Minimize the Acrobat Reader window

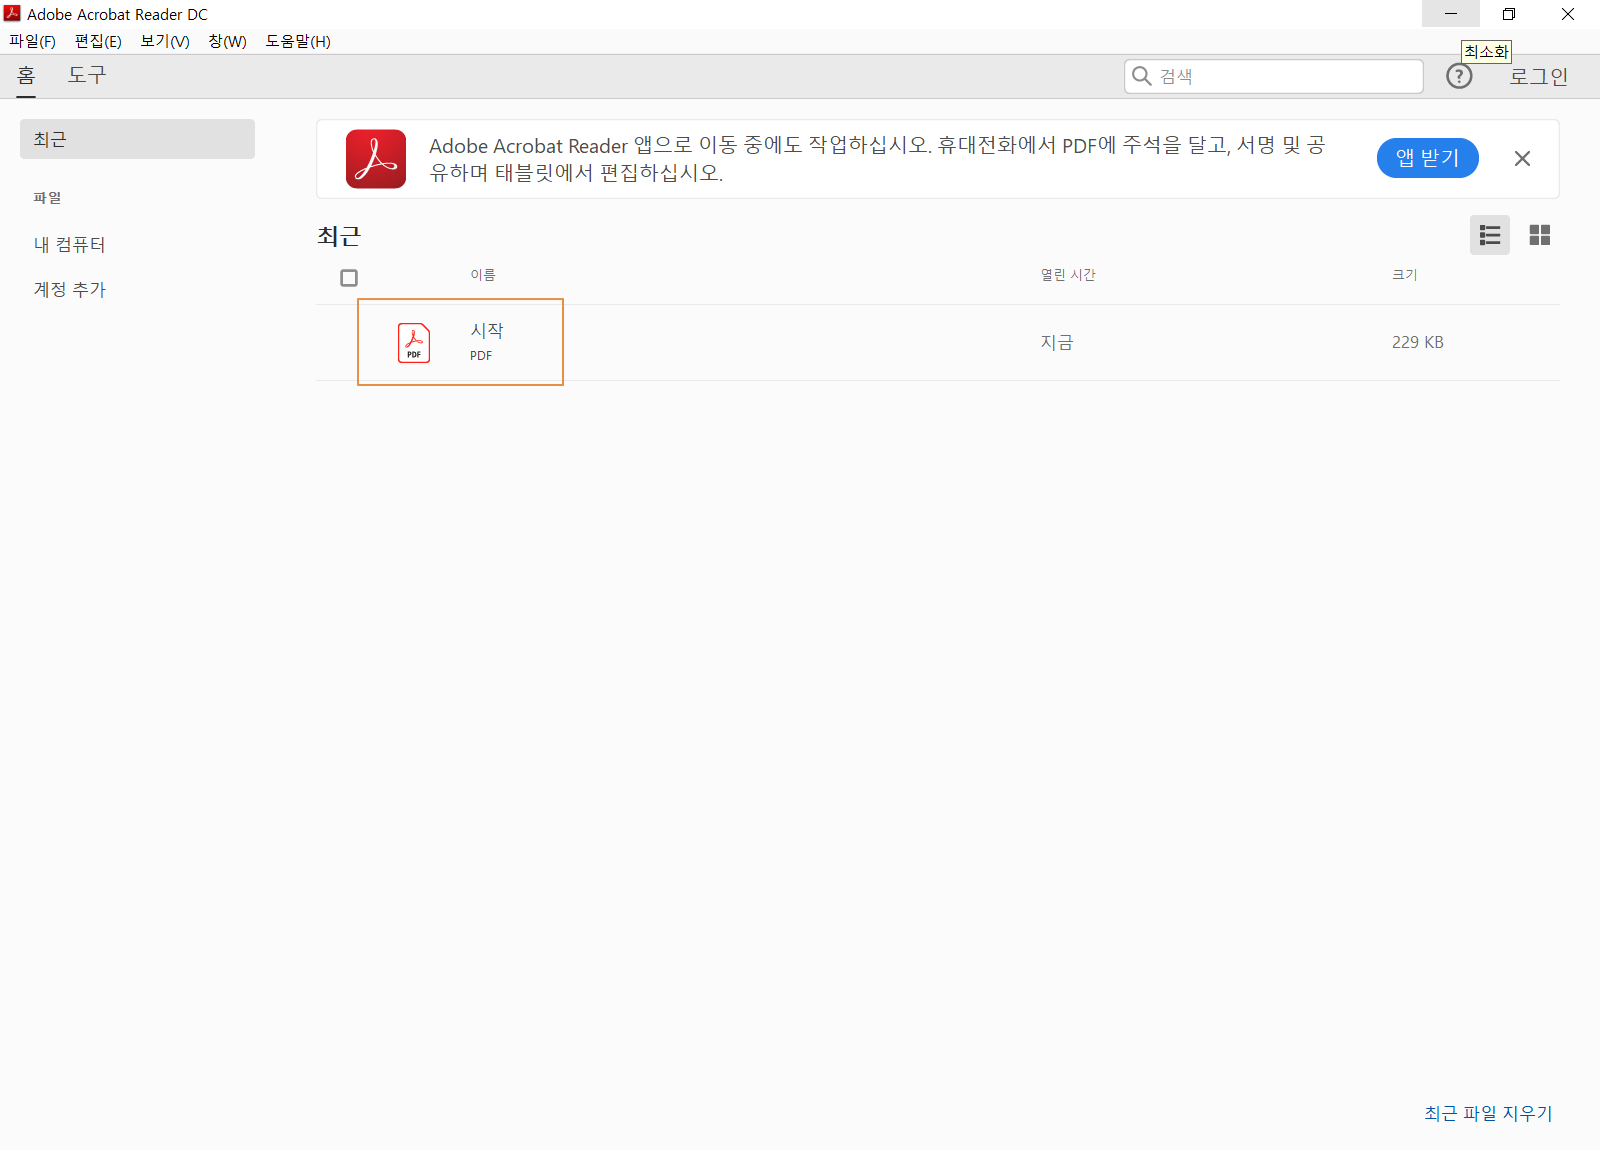click(1451, 14)
